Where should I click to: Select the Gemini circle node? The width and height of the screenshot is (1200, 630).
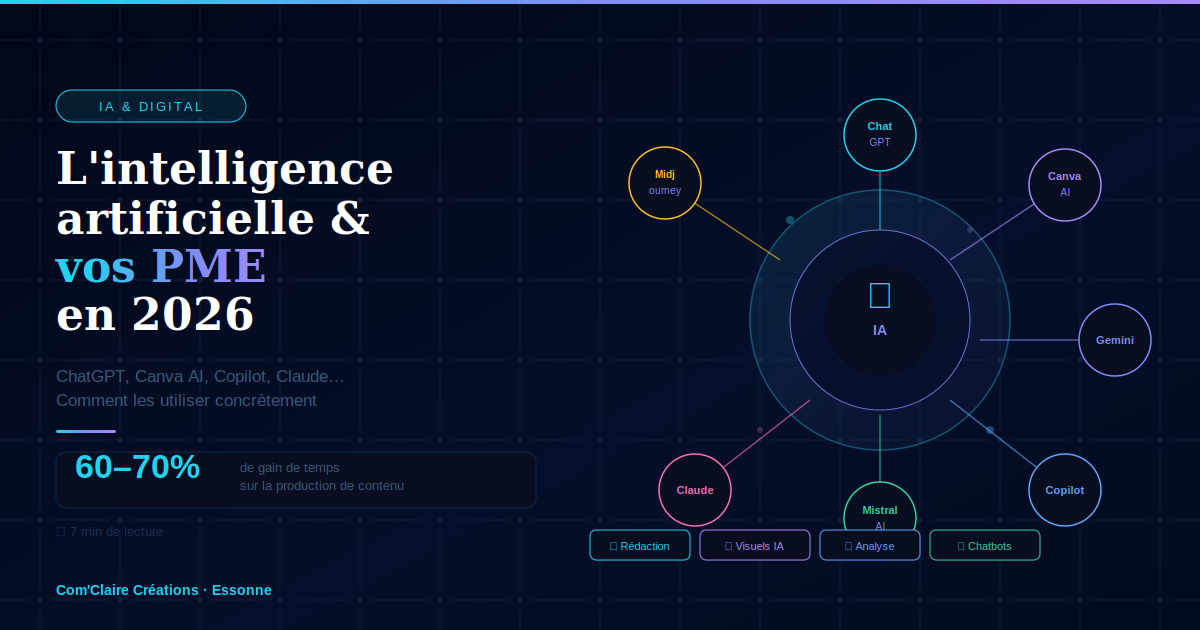click(x=1115, y=340)
